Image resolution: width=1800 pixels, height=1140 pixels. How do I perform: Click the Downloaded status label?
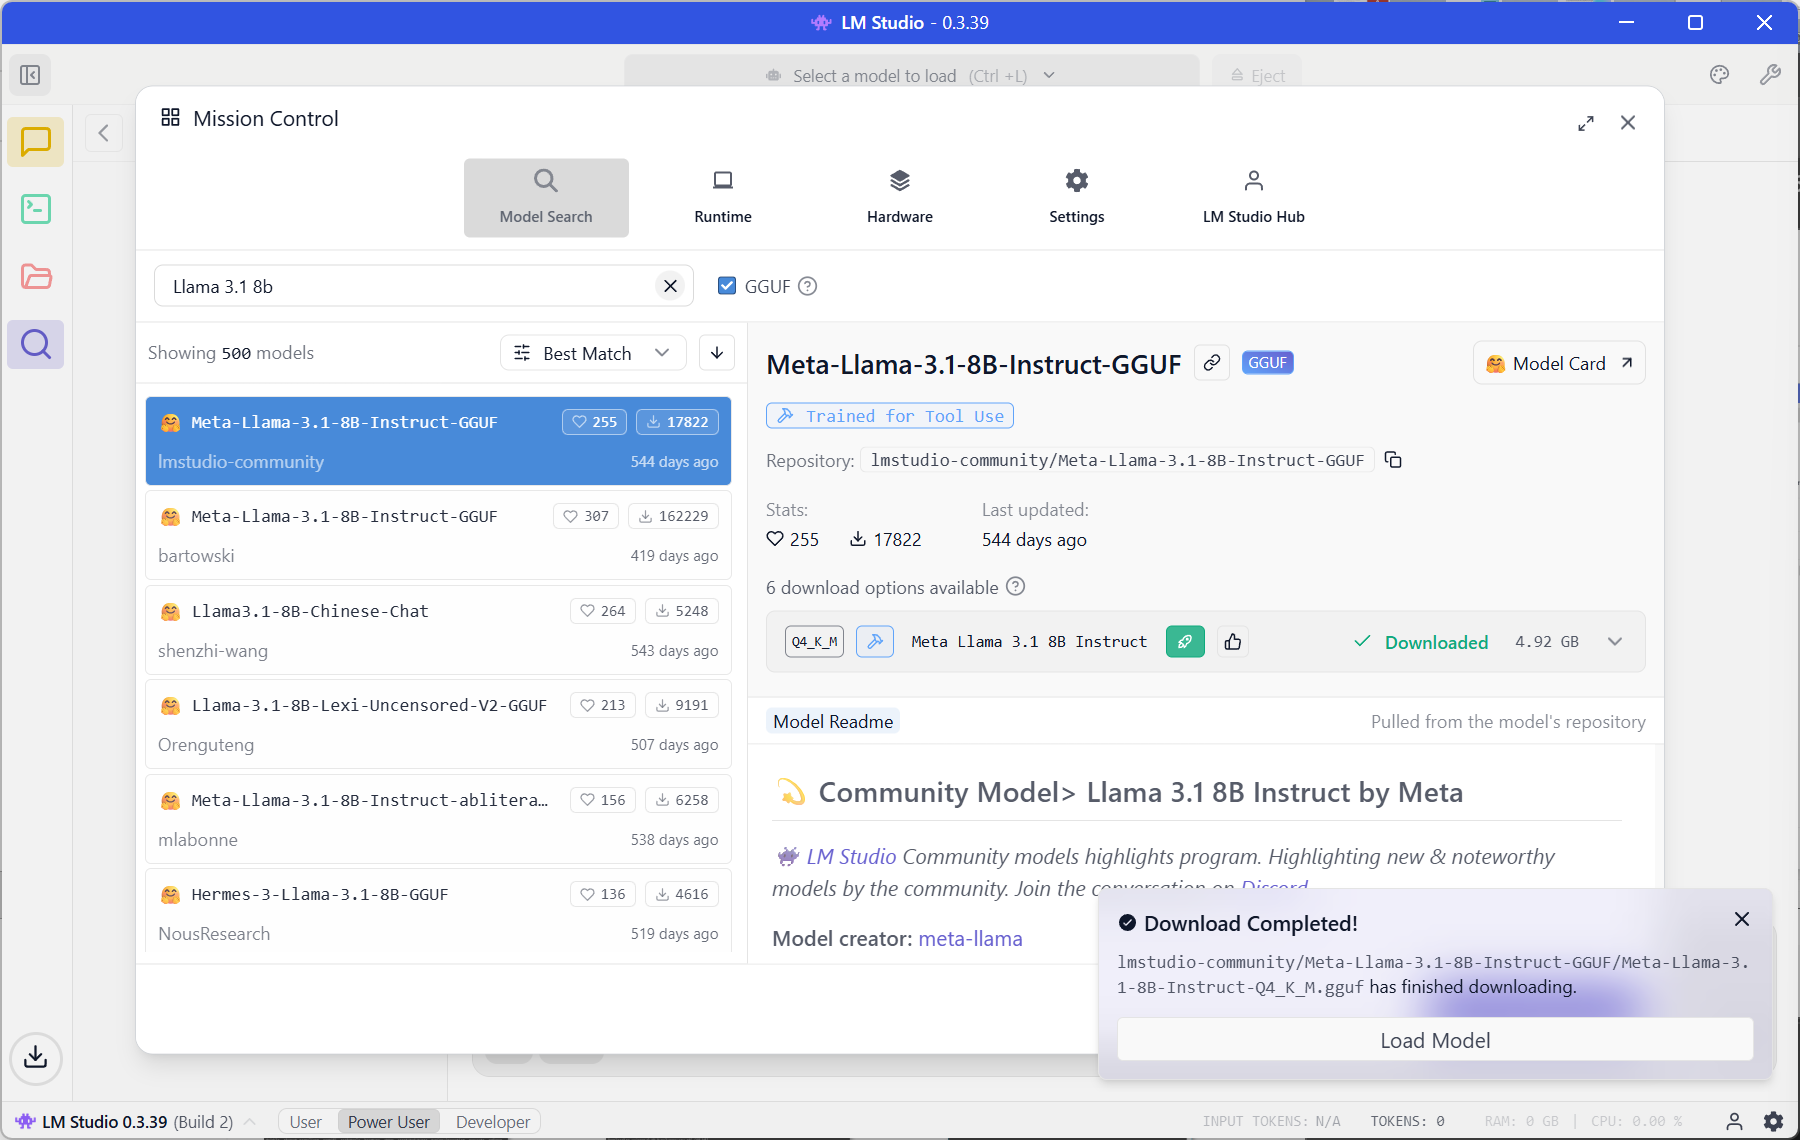point(1436,642)
